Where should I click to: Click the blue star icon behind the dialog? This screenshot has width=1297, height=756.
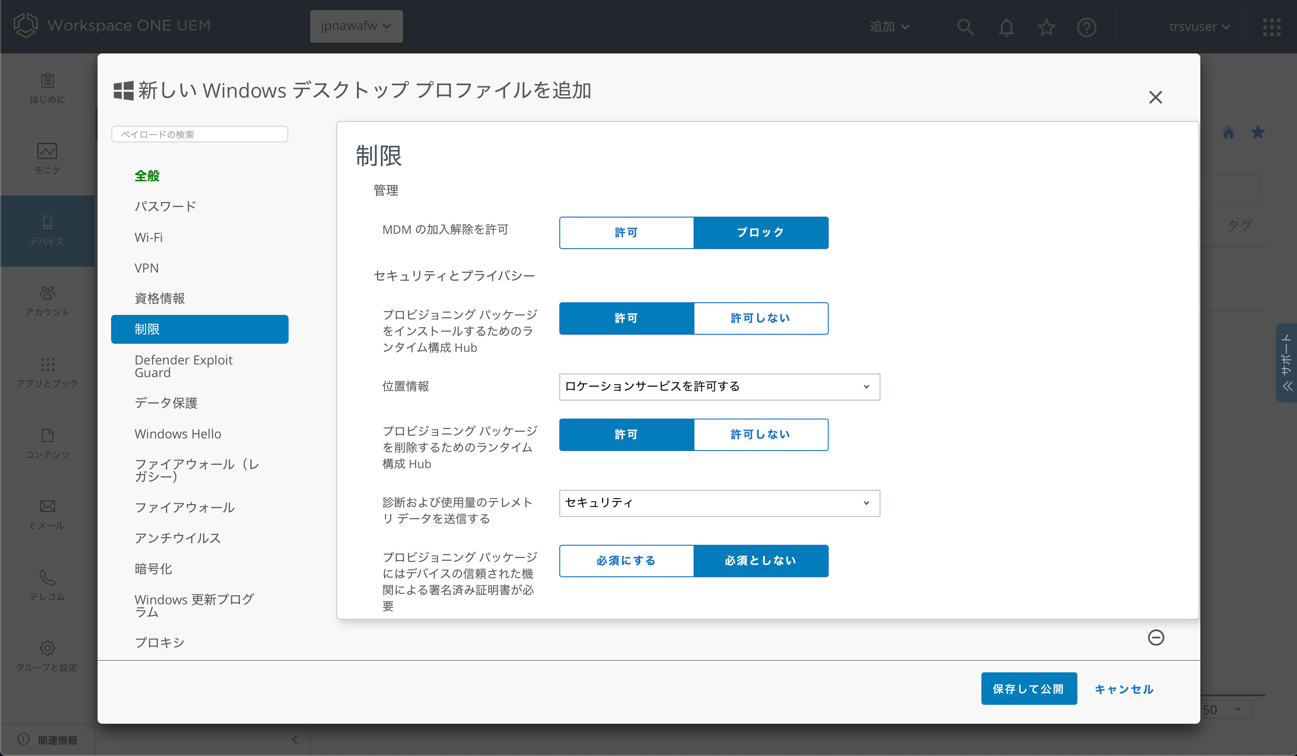(1258, 133)
